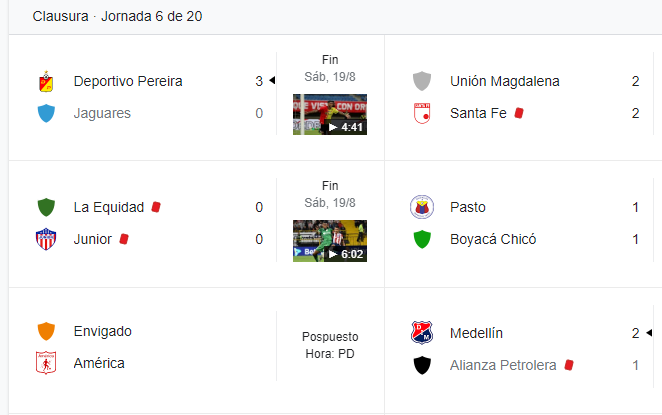This screenshot has height=415, width=662.
Task: Click the Deportivo Pereira team crest
Action: (46, 81)
